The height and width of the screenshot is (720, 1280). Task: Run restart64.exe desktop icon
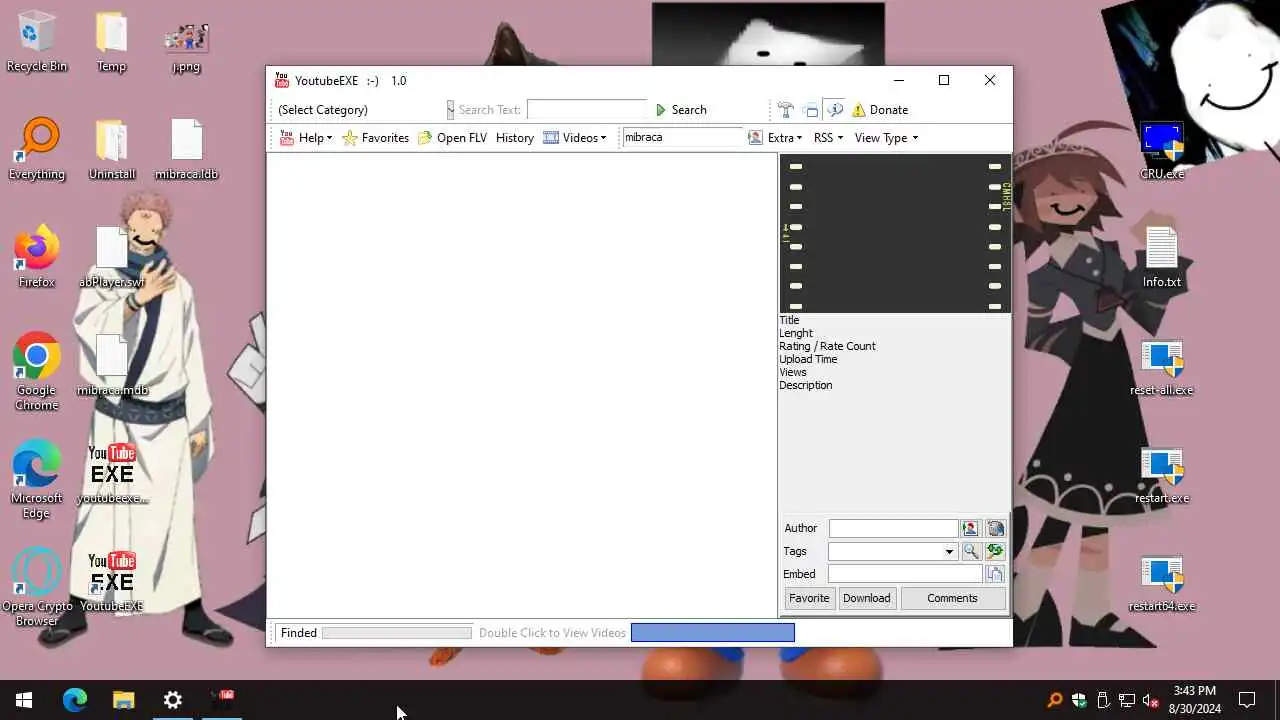coord(1162,582)
